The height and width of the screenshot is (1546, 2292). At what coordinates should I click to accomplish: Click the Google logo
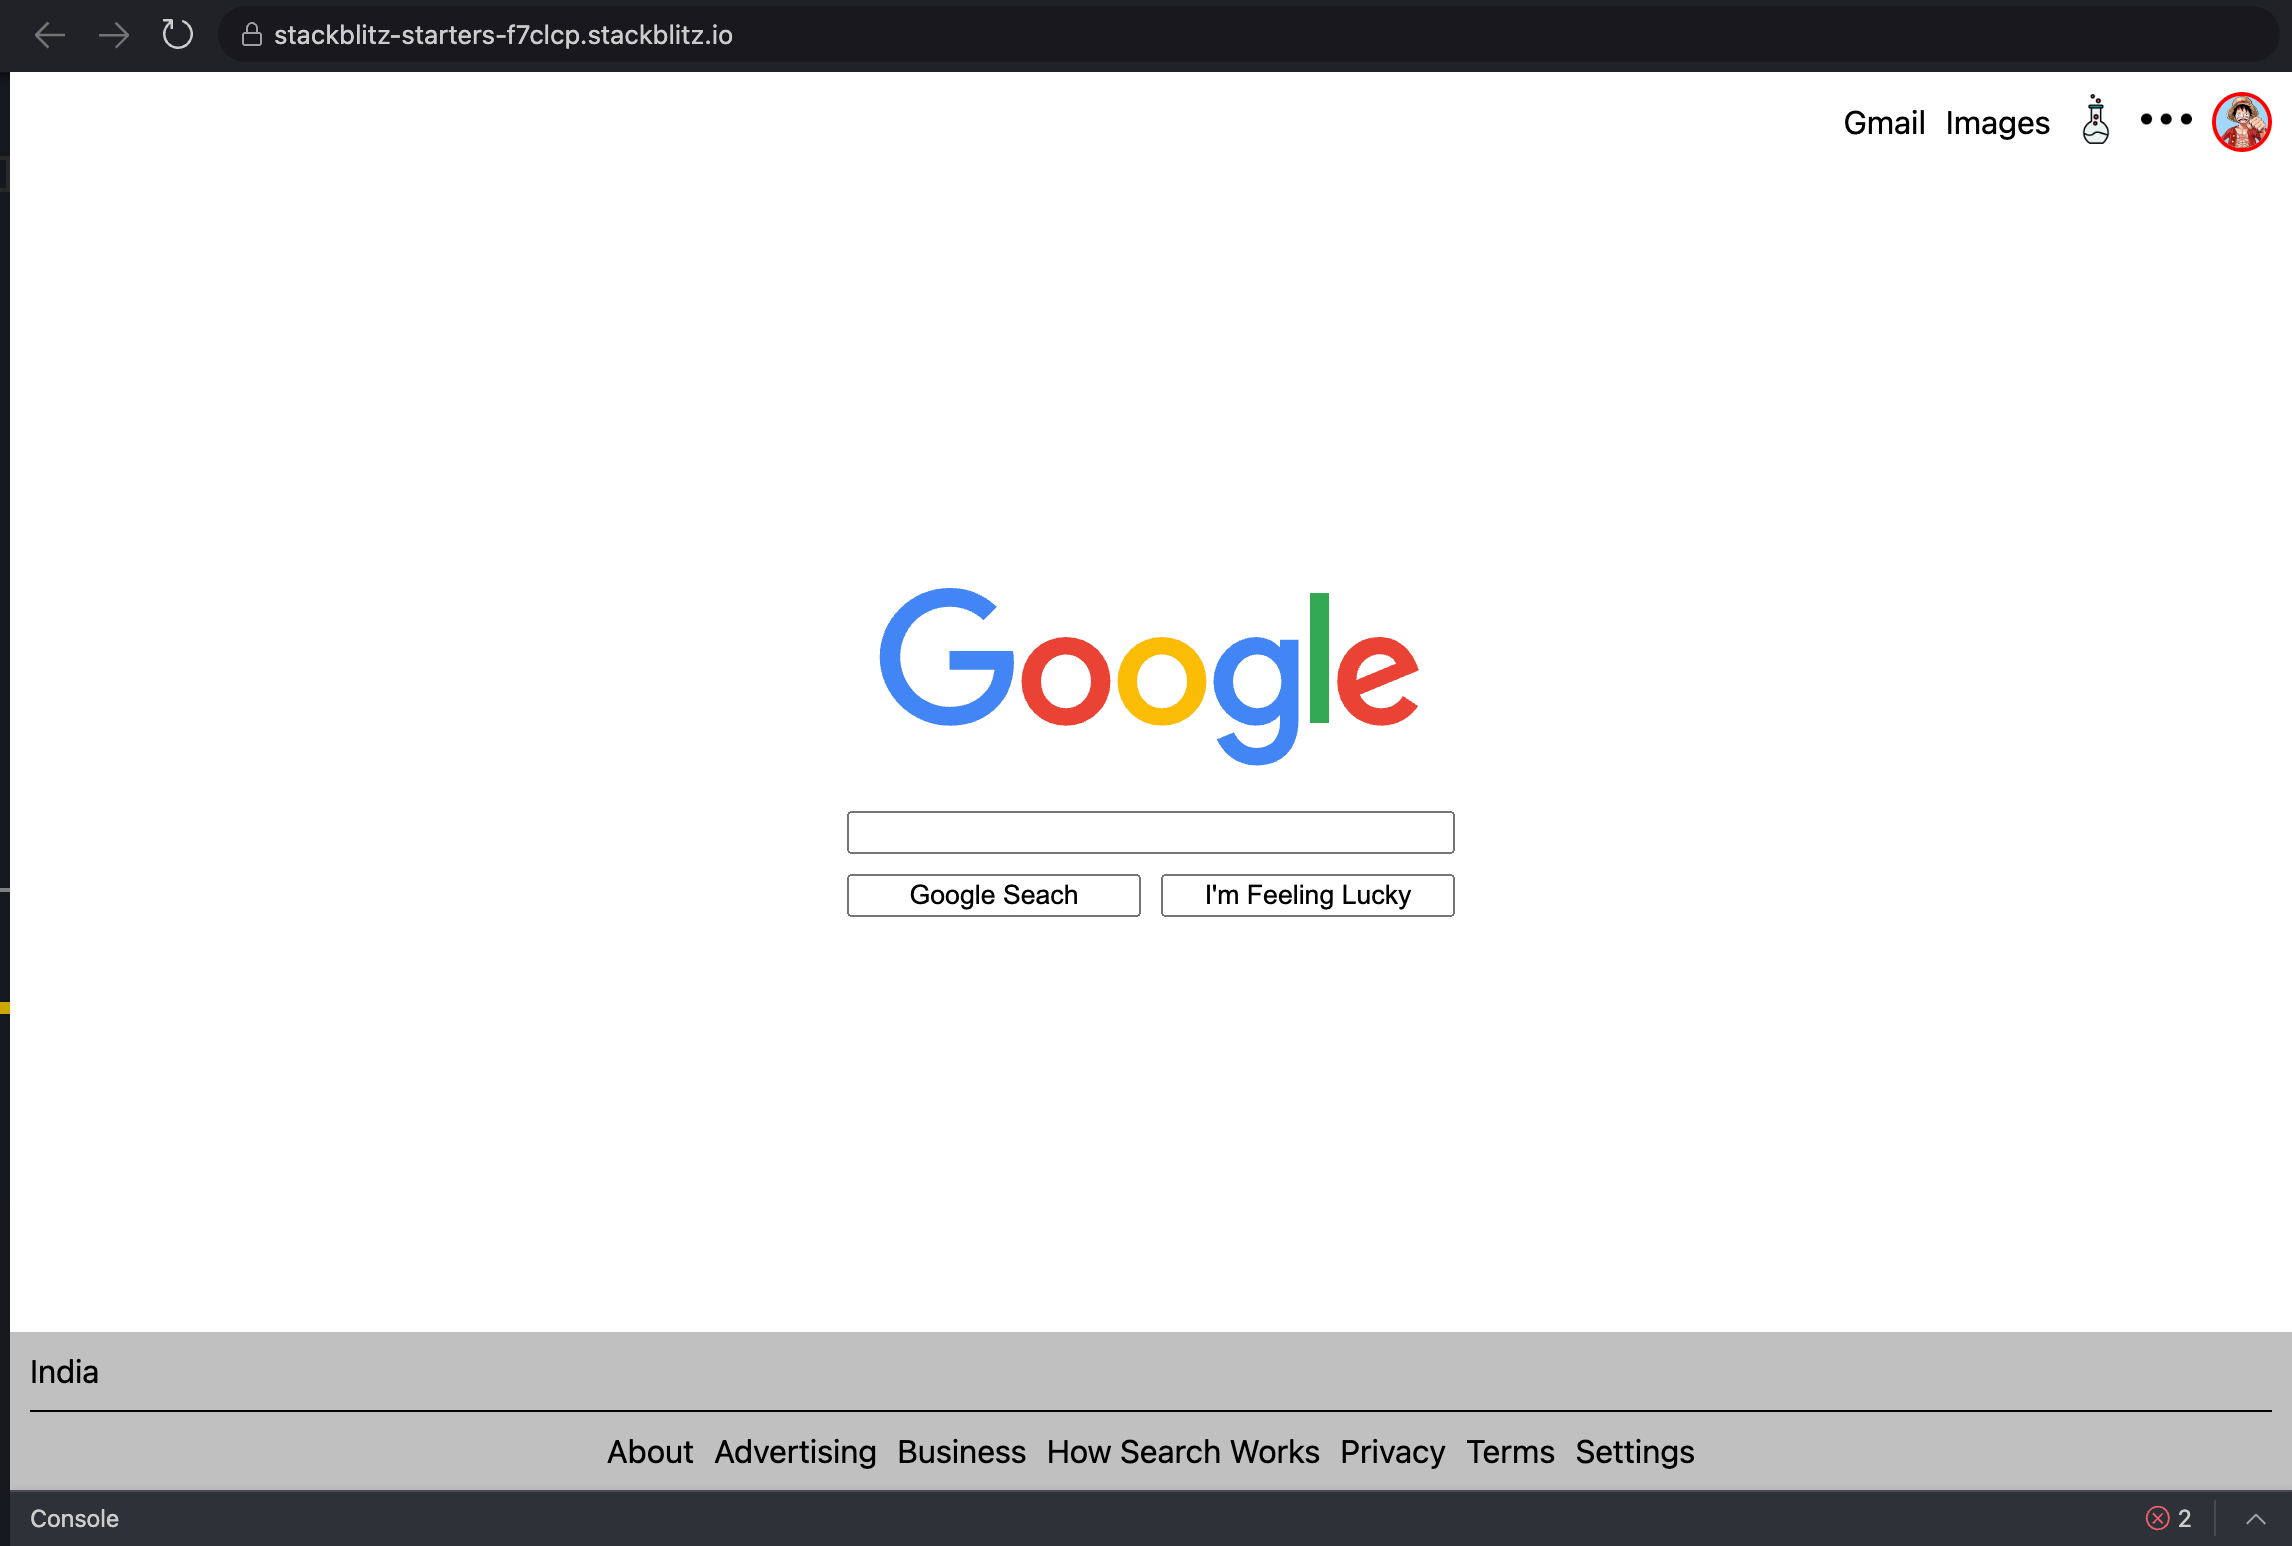pos(1149,677)
